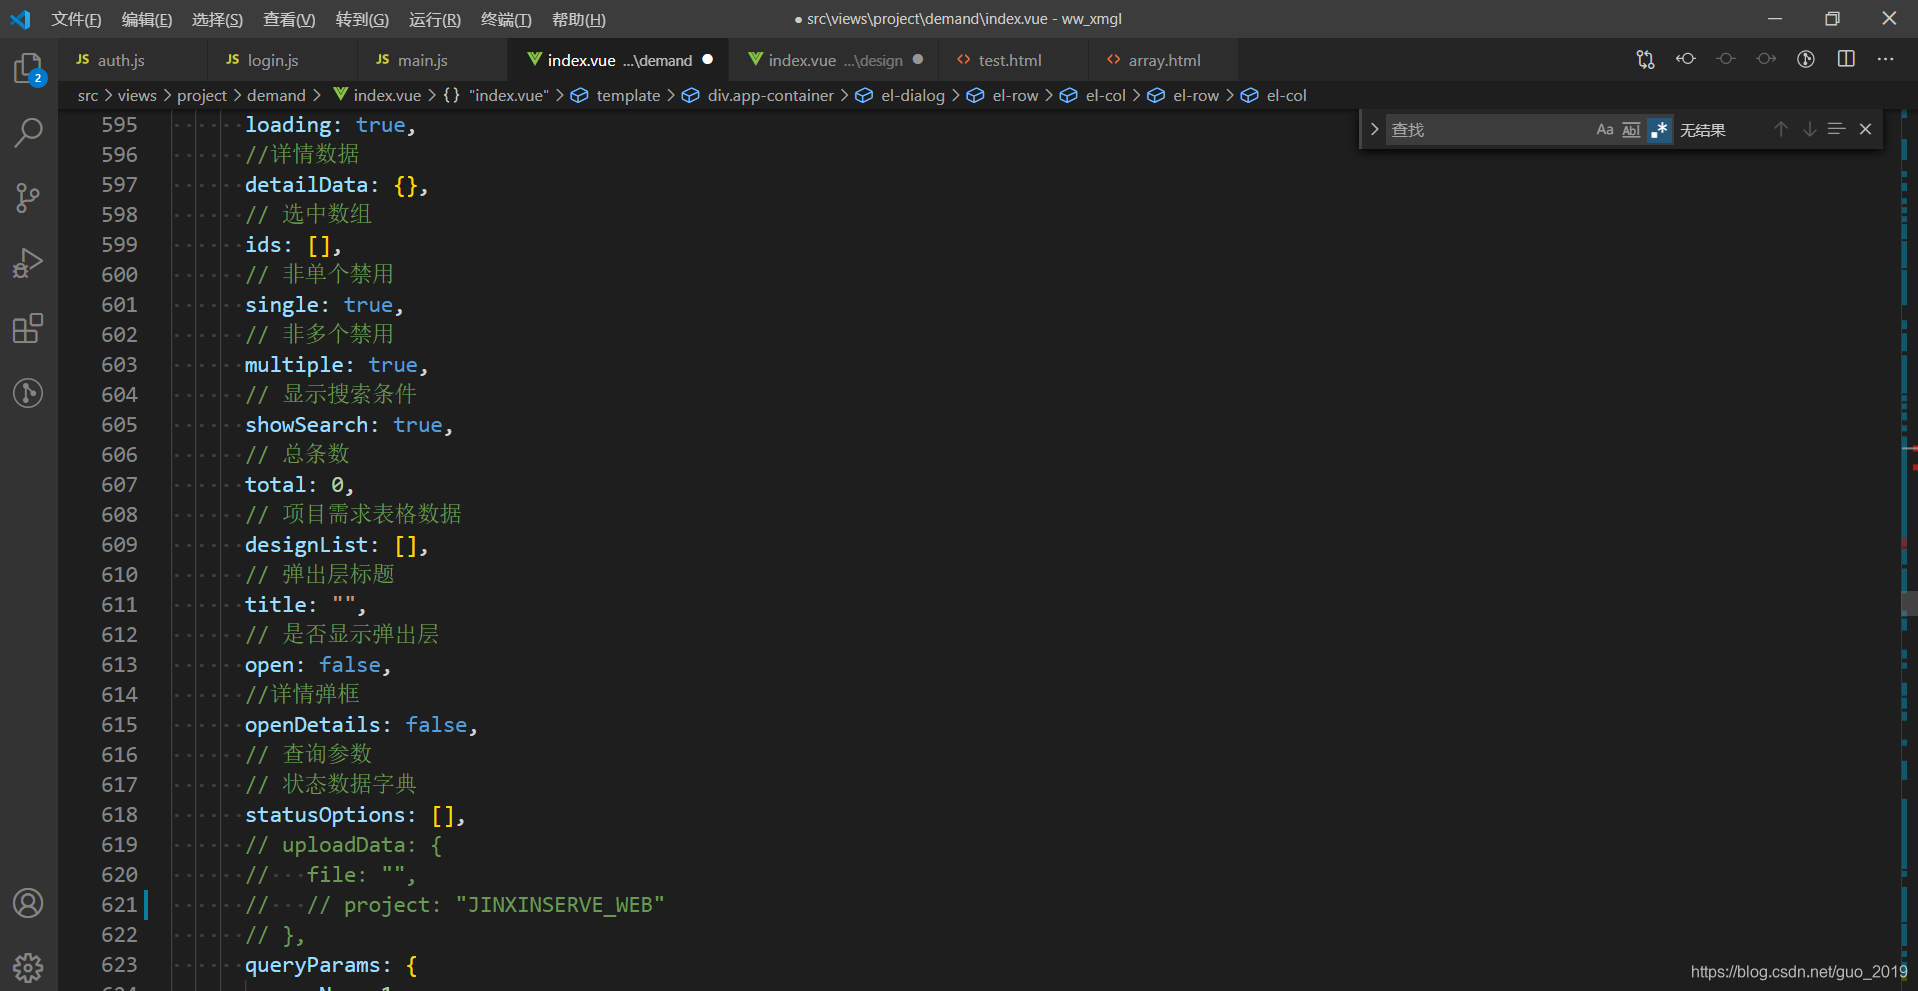Click on the showSearch property text
The width and height of the screenshot is (1918, 991).
point(306,425)
